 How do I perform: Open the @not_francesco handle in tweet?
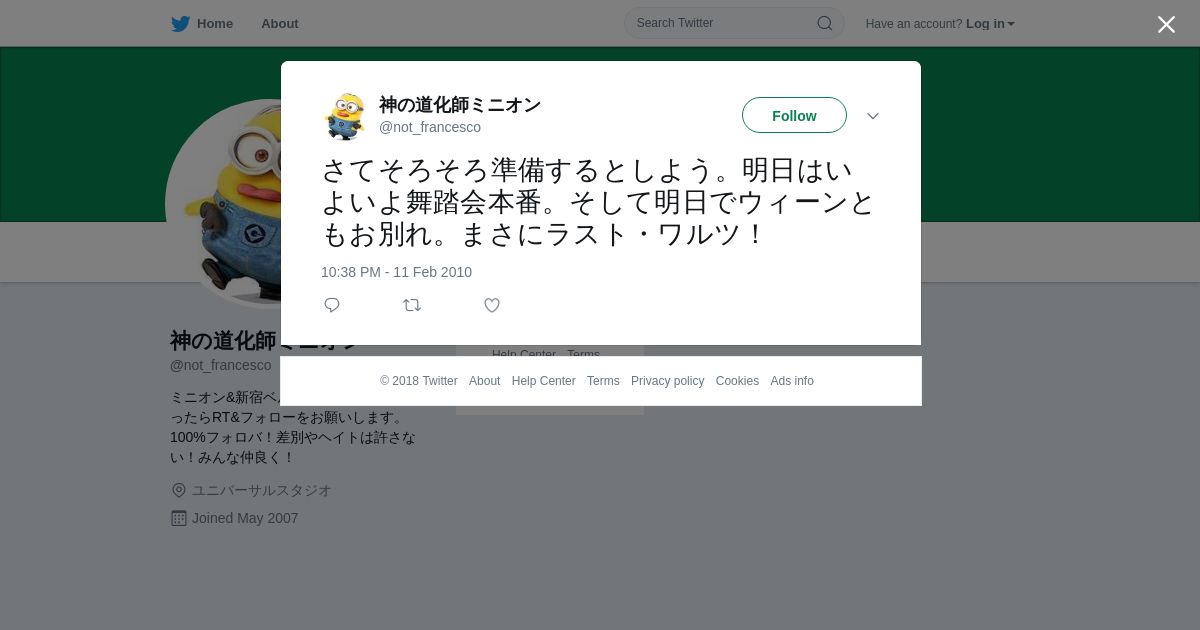(430, 127)
